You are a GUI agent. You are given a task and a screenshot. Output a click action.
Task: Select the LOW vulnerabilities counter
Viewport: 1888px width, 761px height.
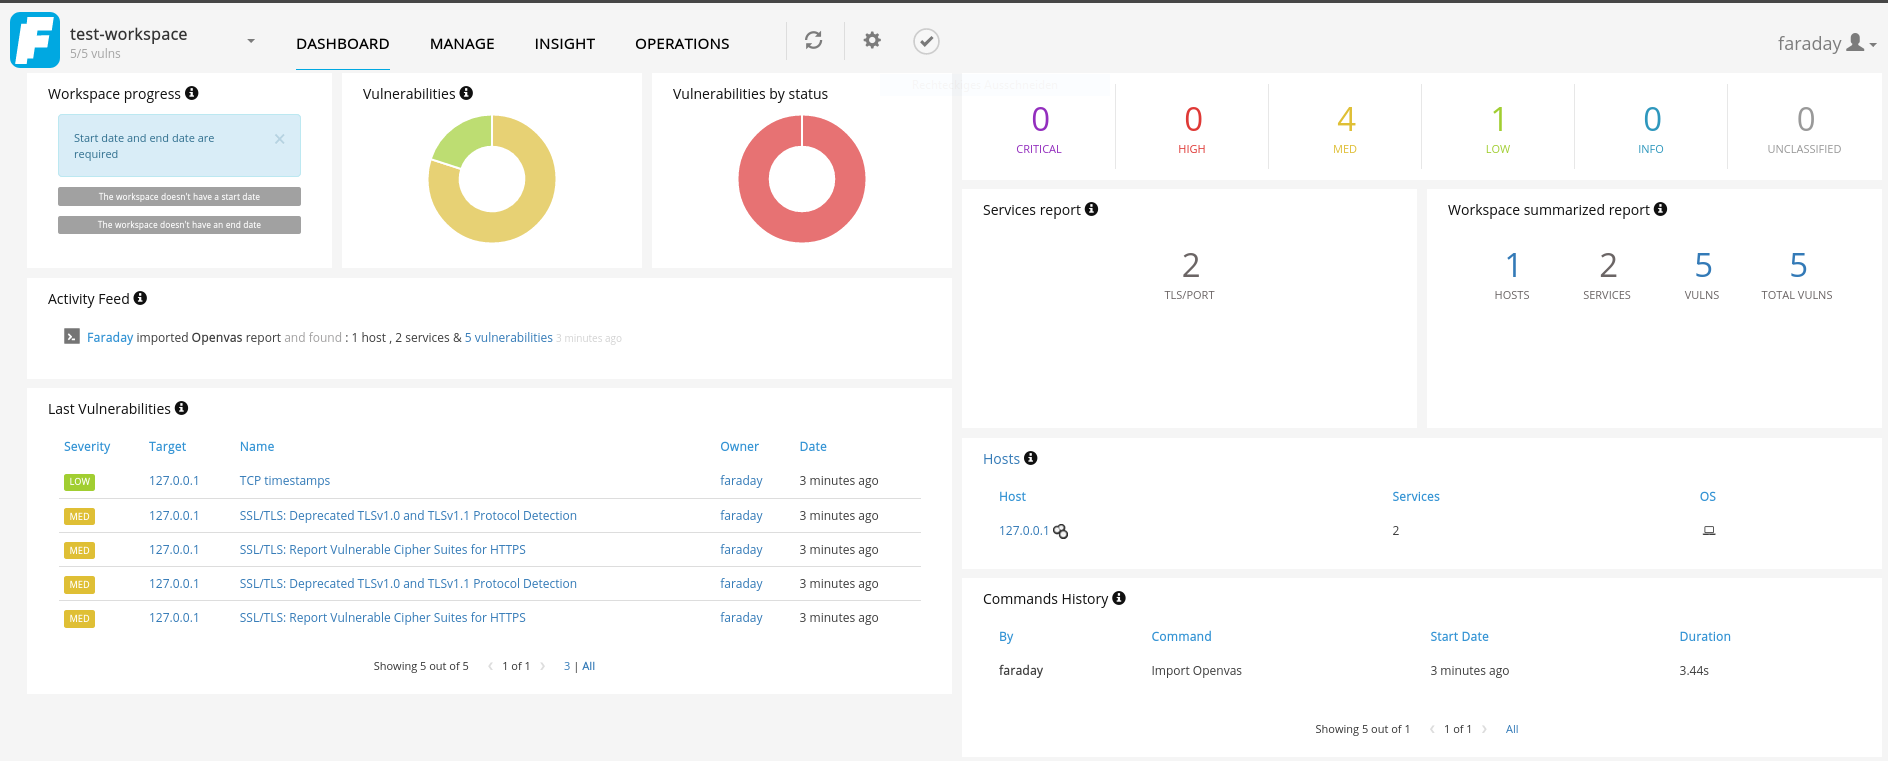(x=1498, y=130)
